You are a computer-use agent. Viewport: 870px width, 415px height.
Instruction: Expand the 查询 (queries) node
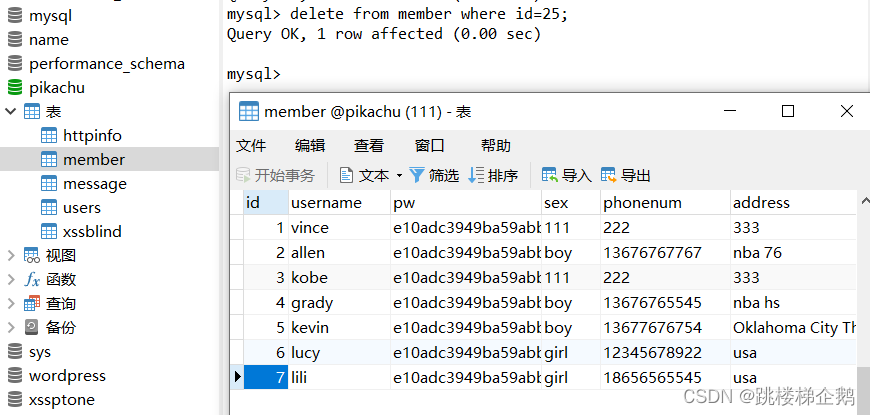(x=11, y=303)
